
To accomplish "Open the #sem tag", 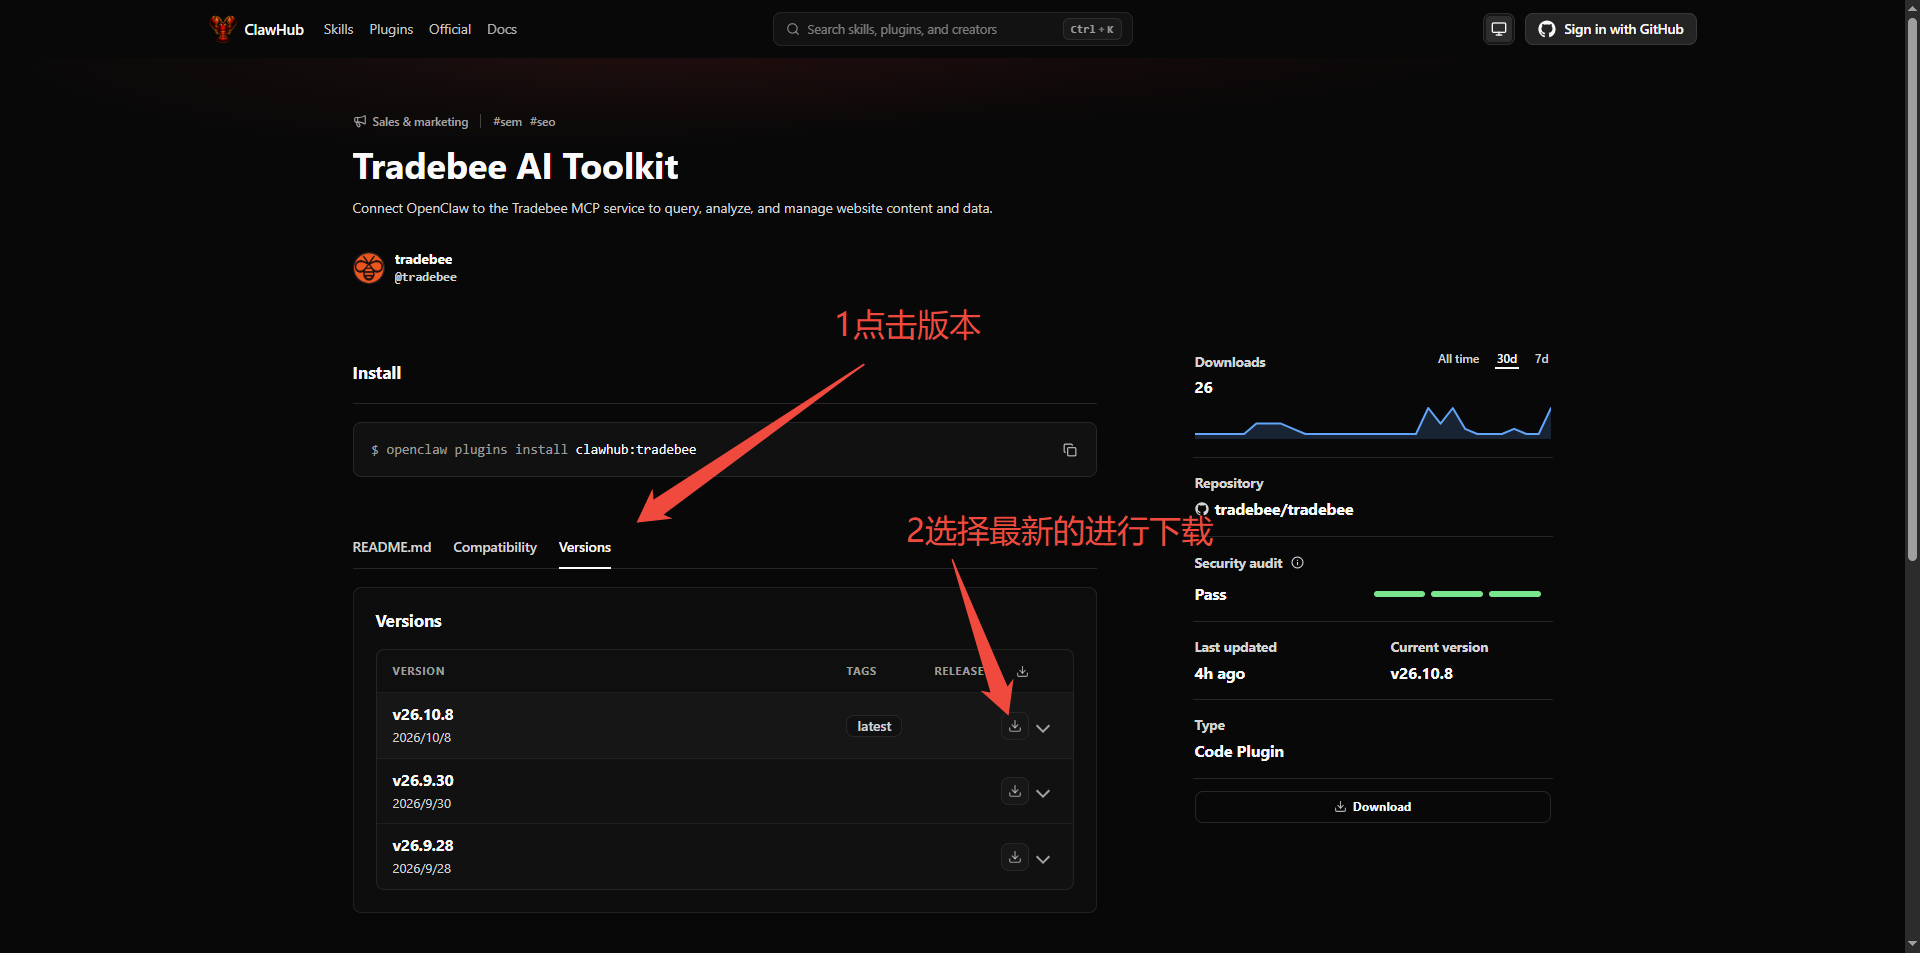I will point(507,122).
